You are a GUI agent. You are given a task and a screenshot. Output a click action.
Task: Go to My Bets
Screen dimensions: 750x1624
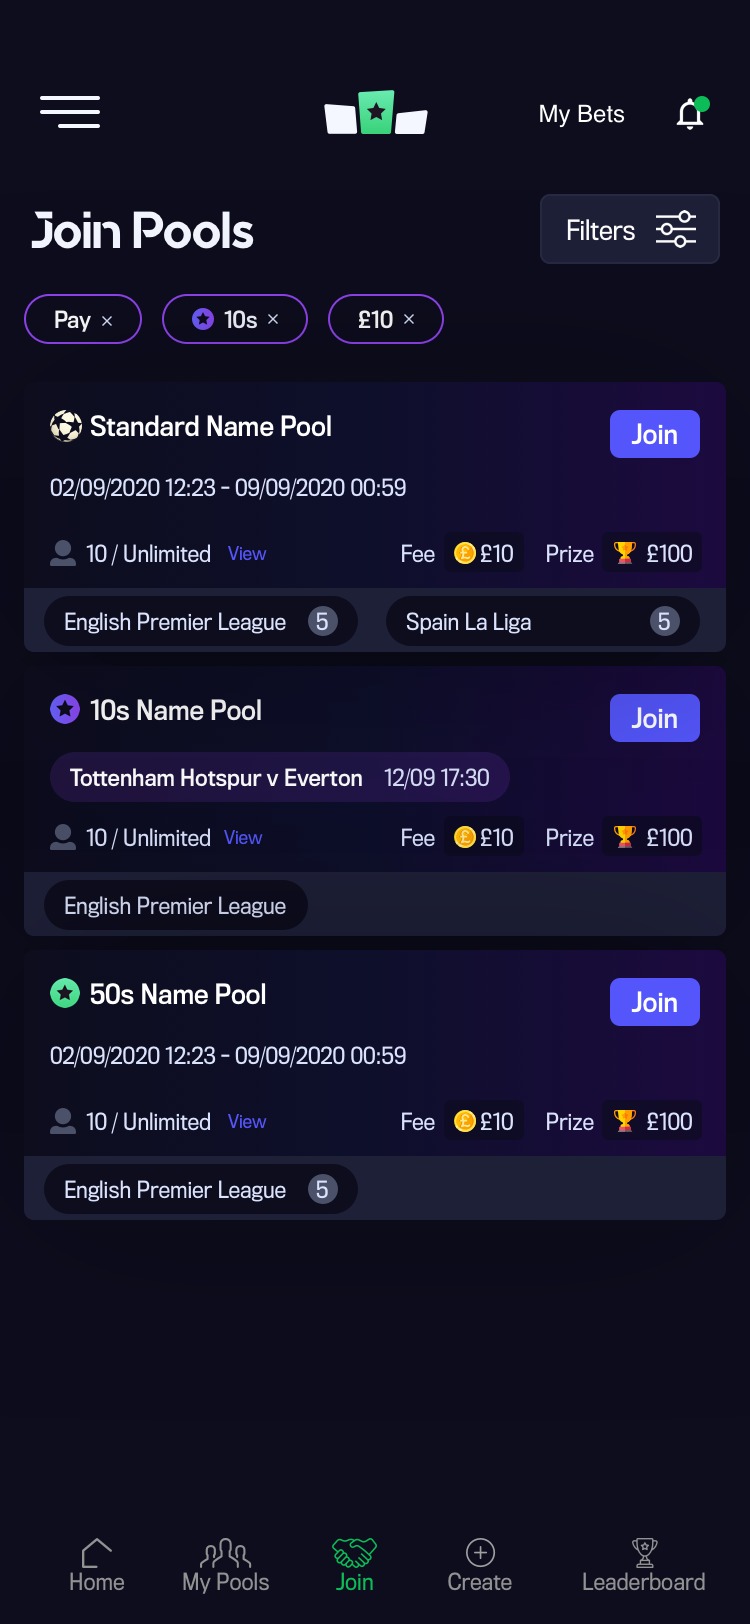pyautogui.click(x=581, y=114)
